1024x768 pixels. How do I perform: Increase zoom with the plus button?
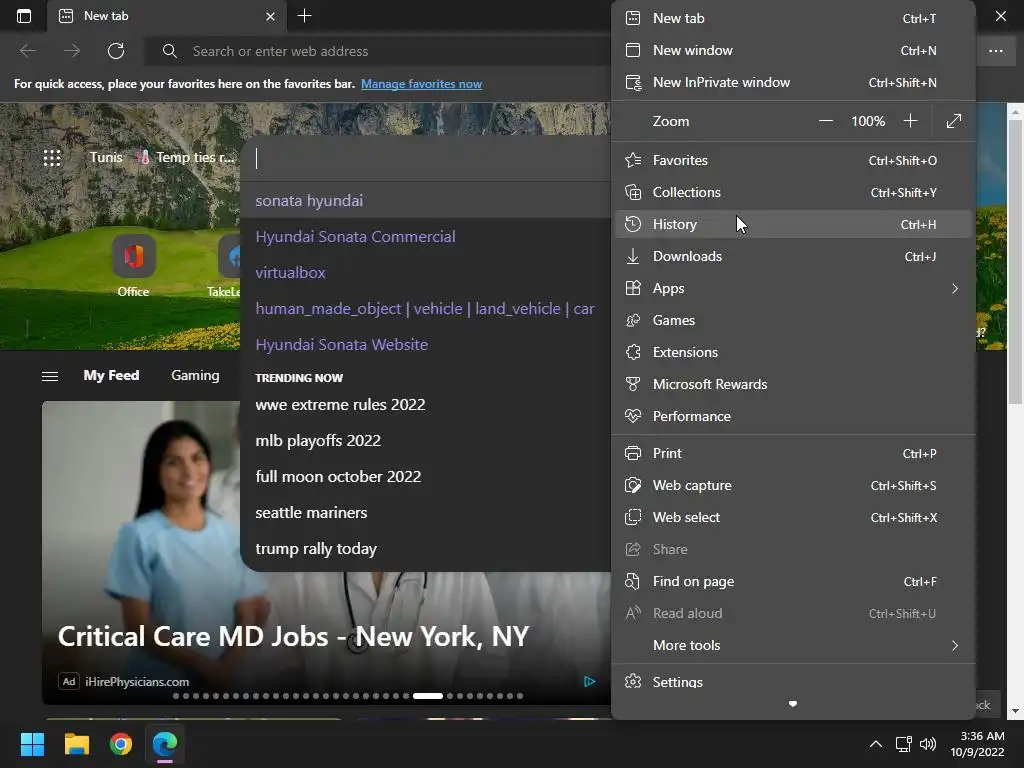(910, 121)
